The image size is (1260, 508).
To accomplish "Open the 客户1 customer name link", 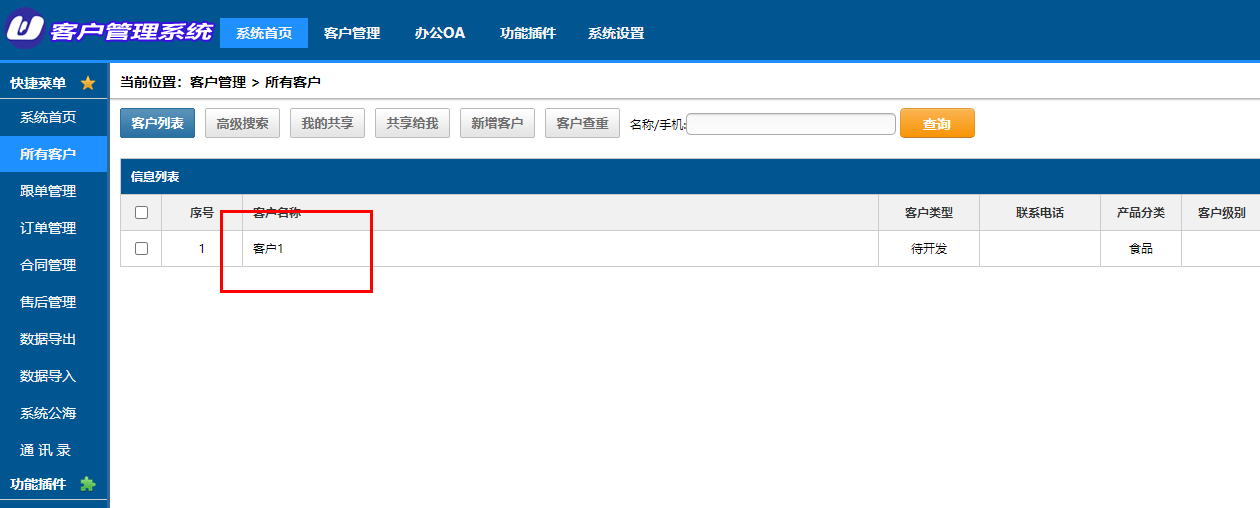I will pyautogui.click(x=268, y=249).
